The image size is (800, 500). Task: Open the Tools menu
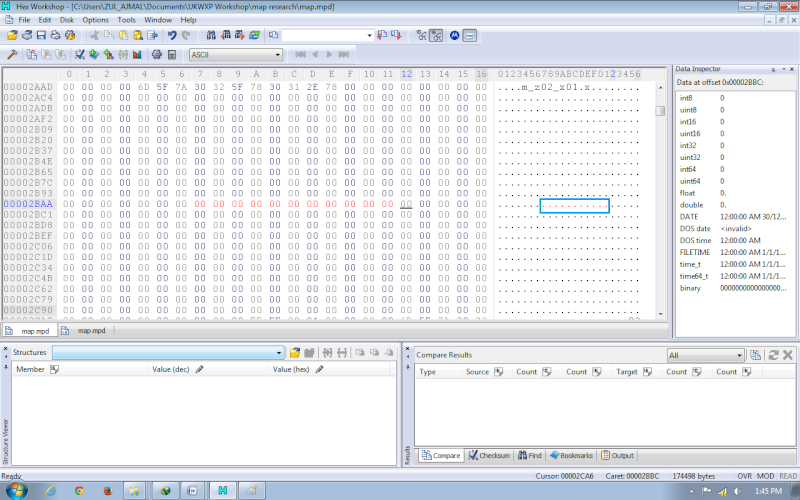(127, 20)
